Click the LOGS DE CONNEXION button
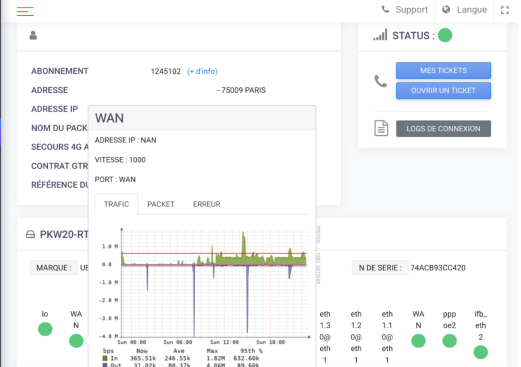Screen dimensions: 521x367 tap(443, 129)
